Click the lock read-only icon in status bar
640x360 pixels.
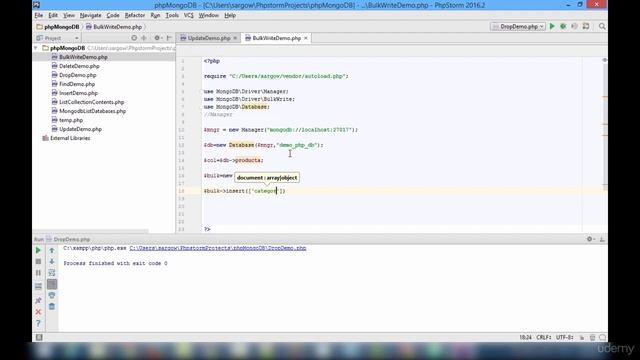(582, 338)
